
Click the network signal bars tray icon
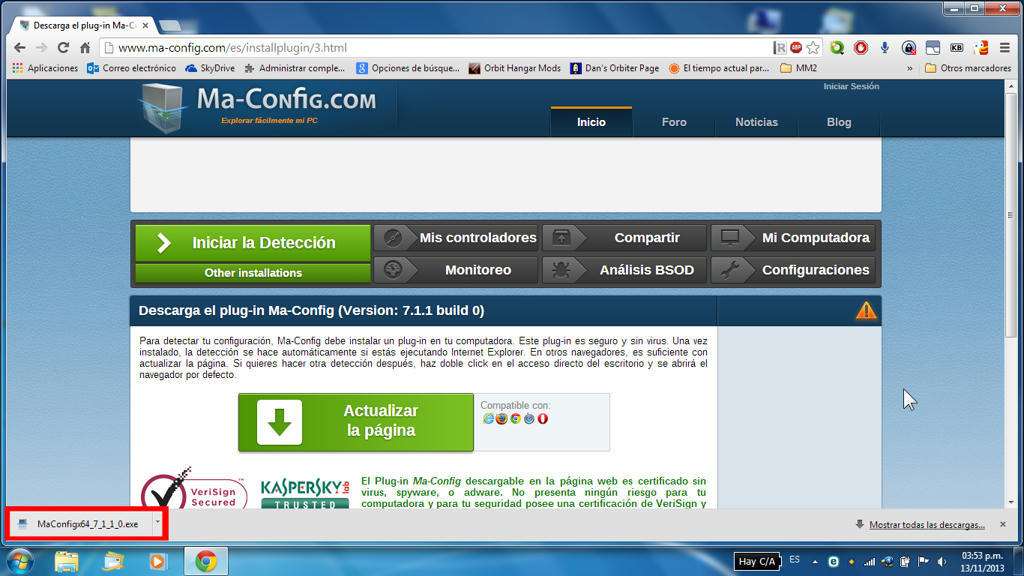click(x=869, y=562)
